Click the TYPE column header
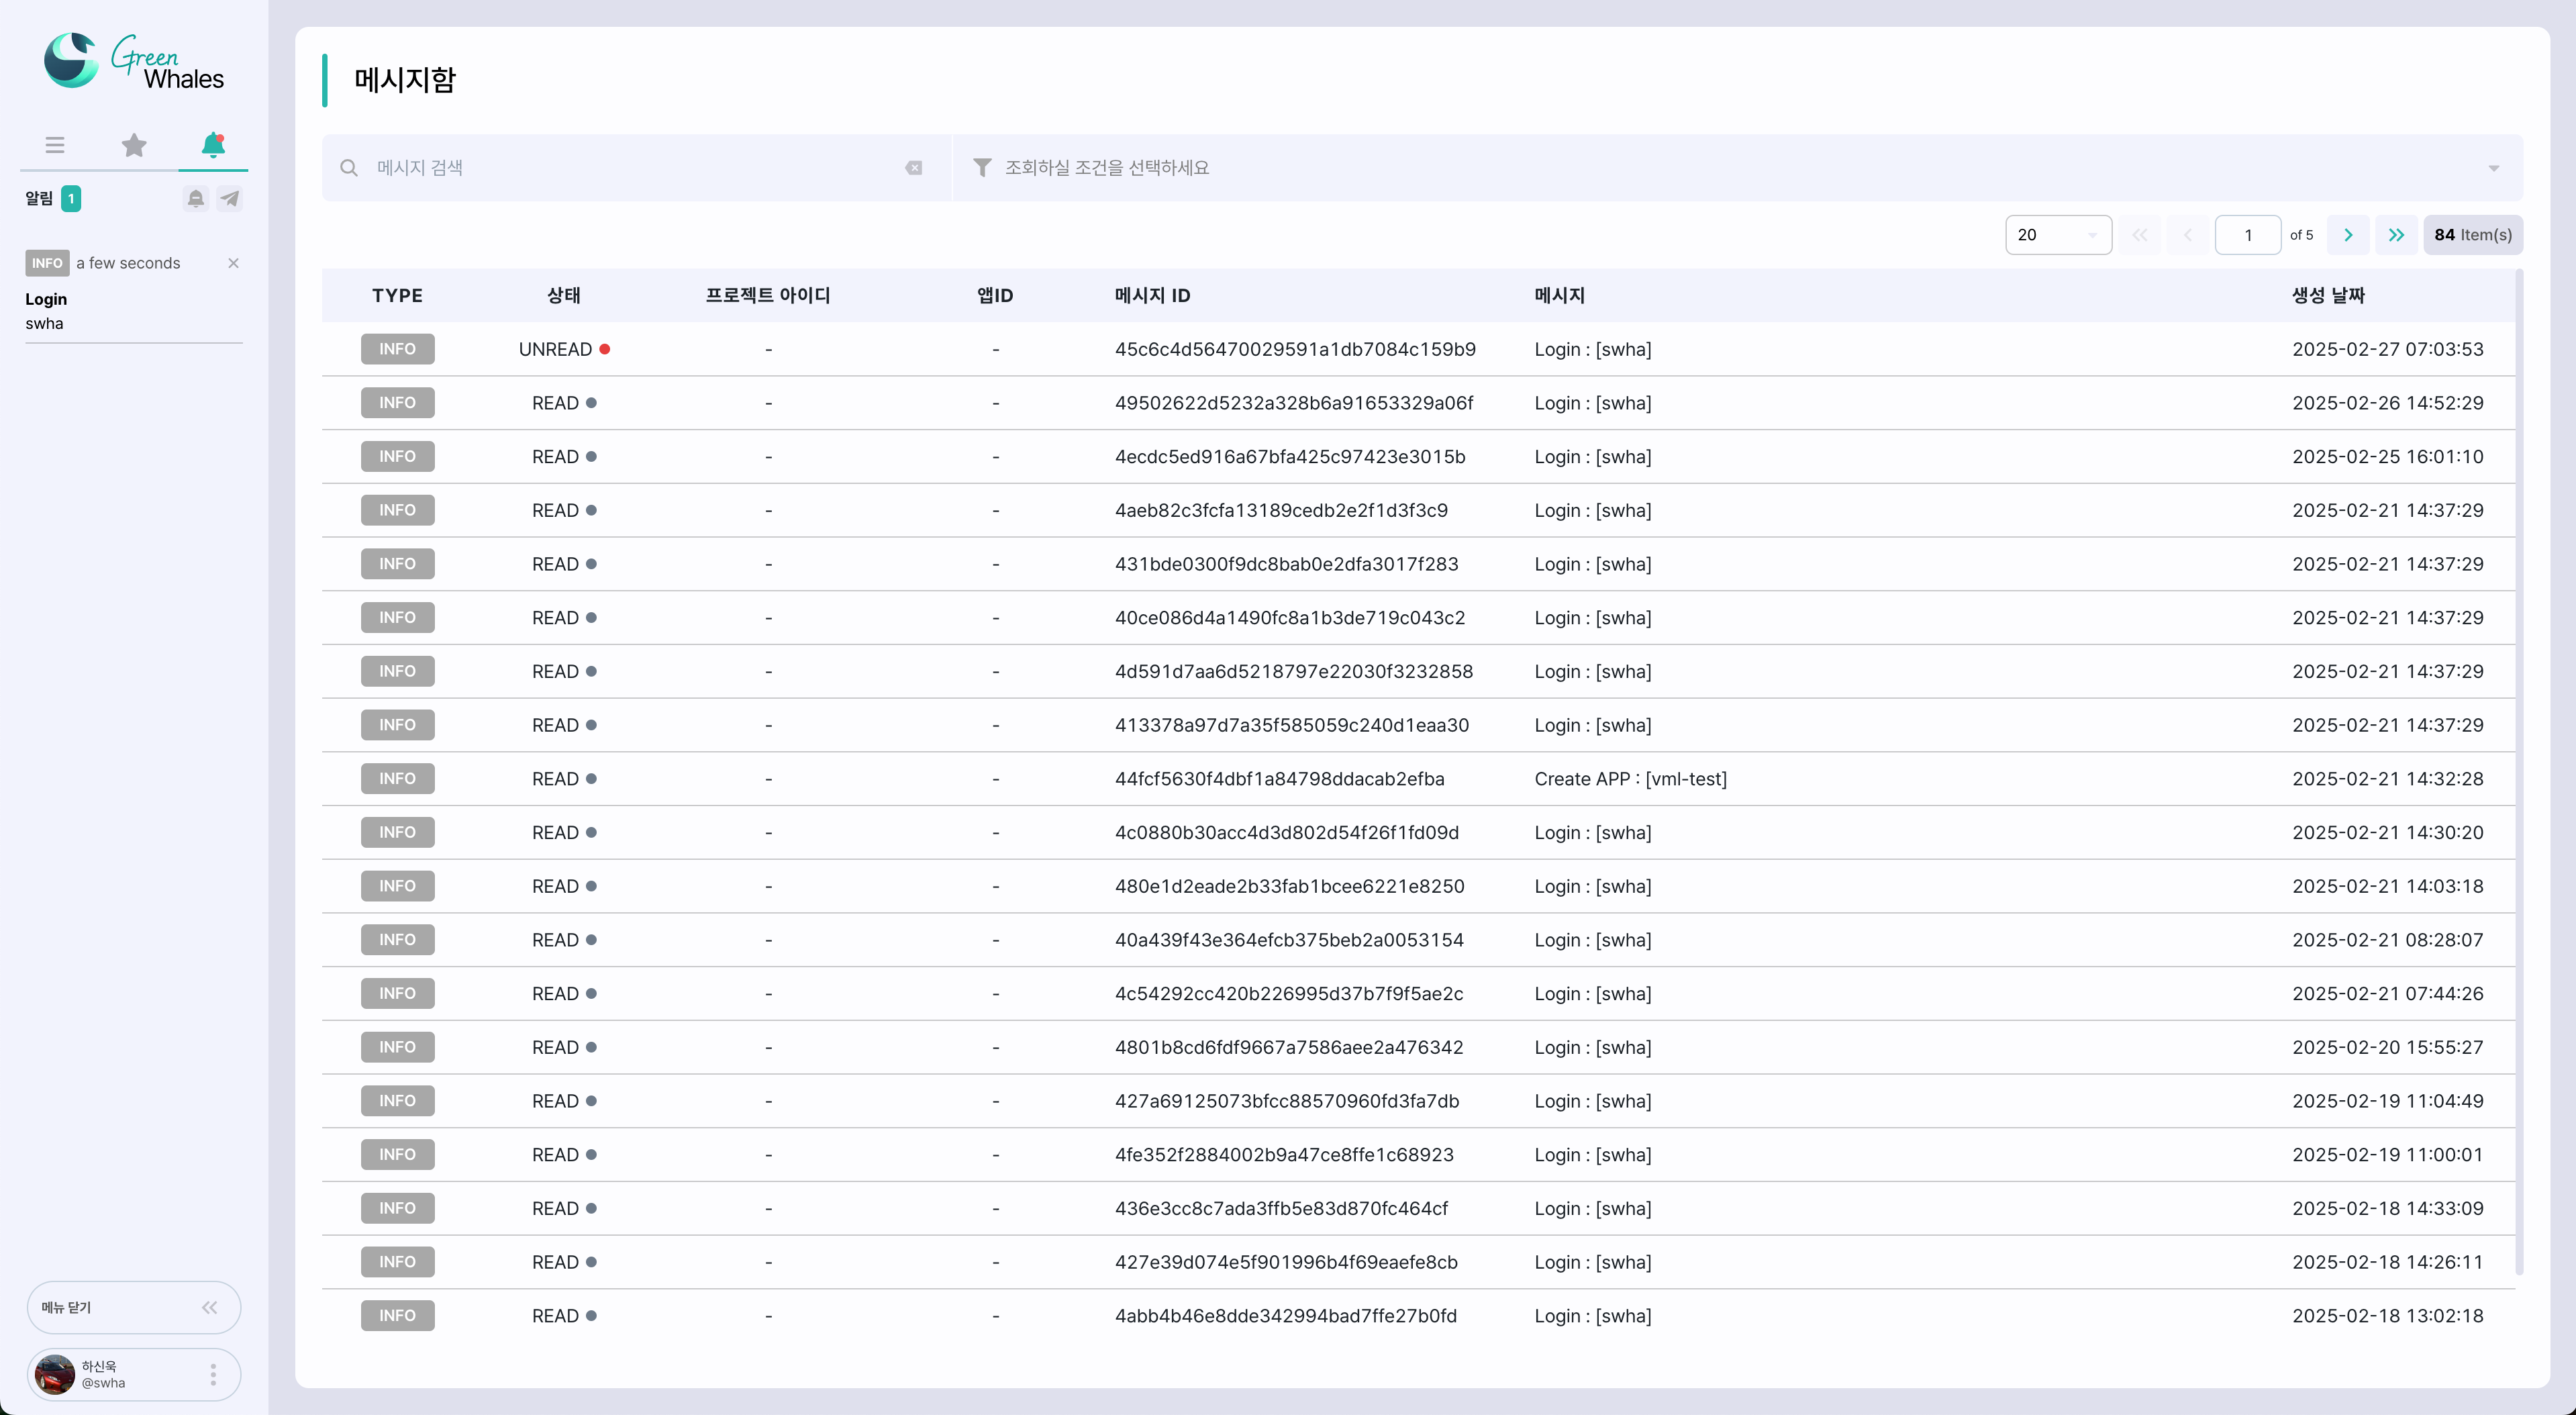The height and width of the screenshot is (1415, 2576). (x=397, y=295)
